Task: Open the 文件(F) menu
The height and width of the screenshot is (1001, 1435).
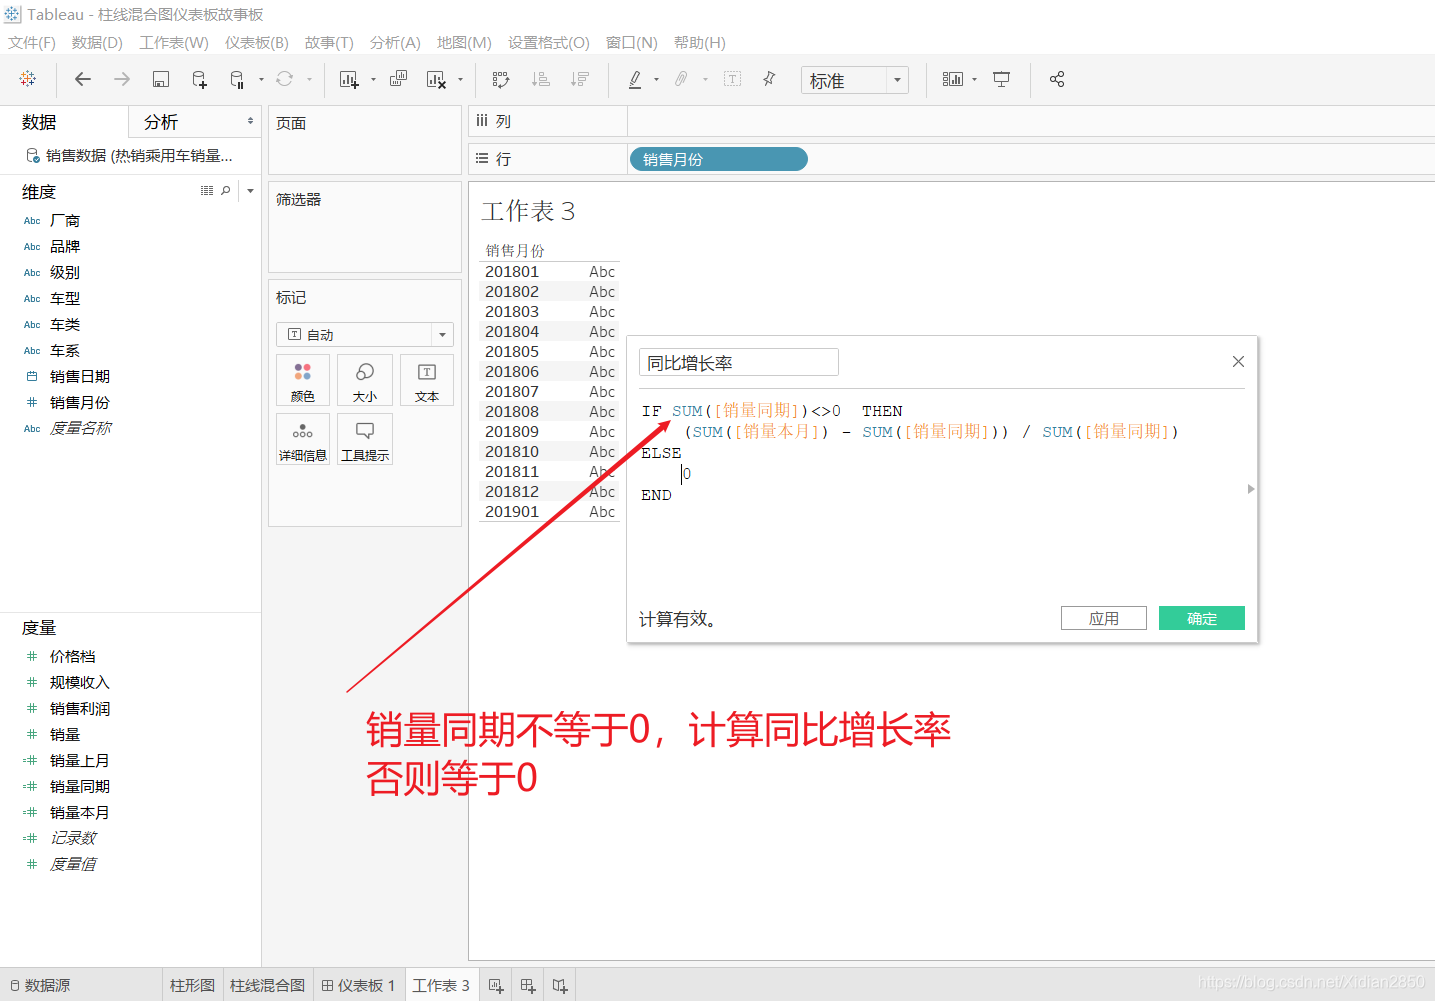Action: point(32,42)
